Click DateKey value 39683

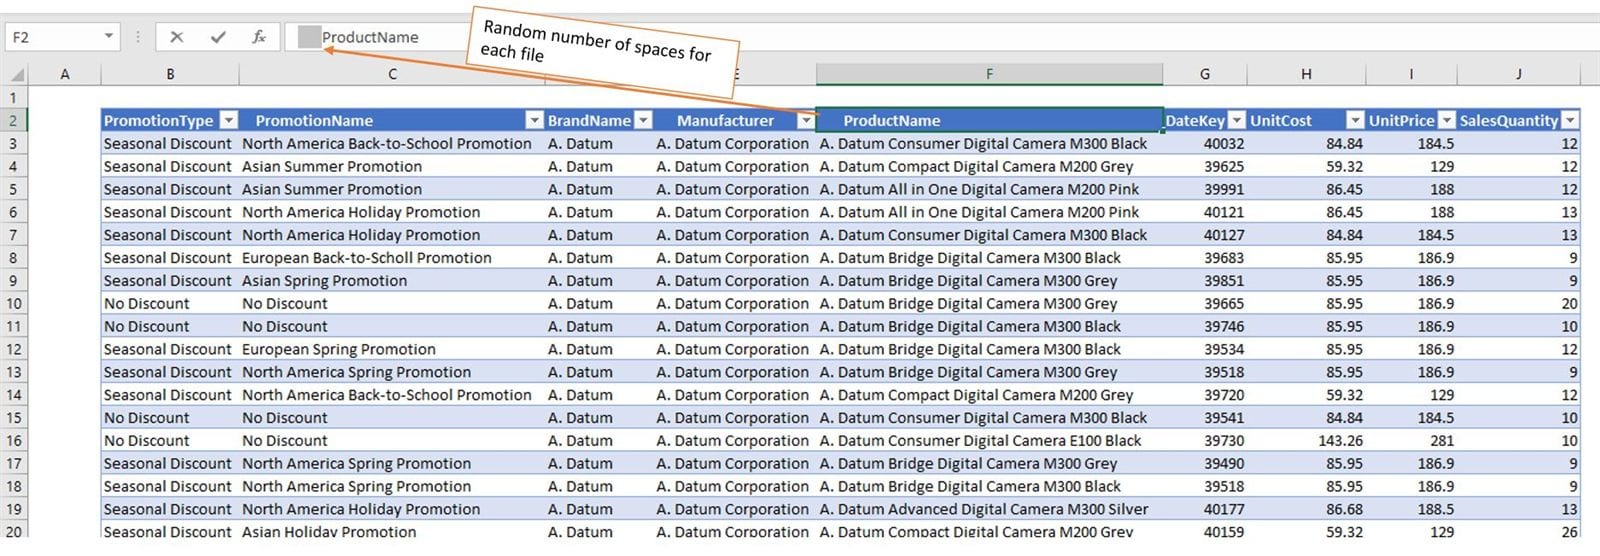click(1224, 258)
